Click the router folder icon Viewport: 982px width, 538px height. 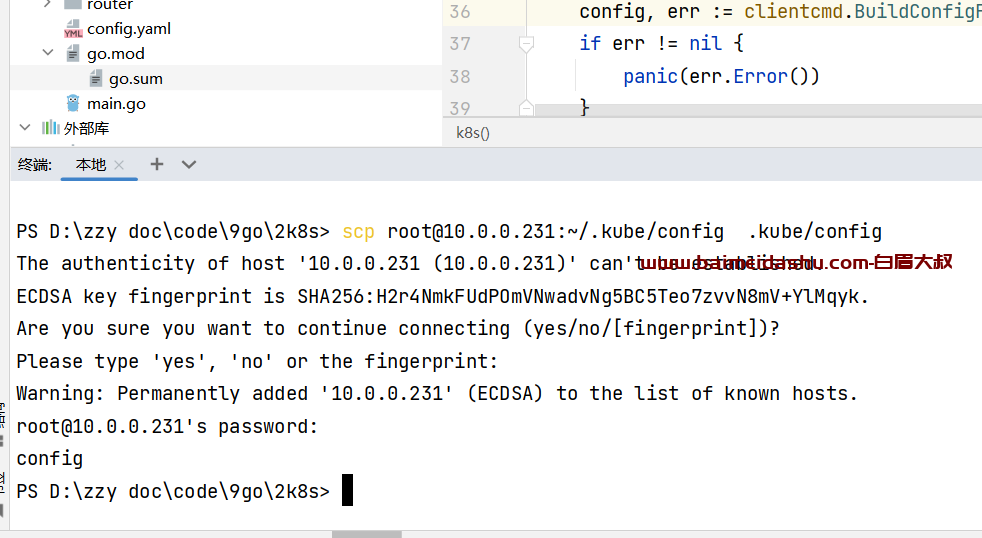(73, 4)
